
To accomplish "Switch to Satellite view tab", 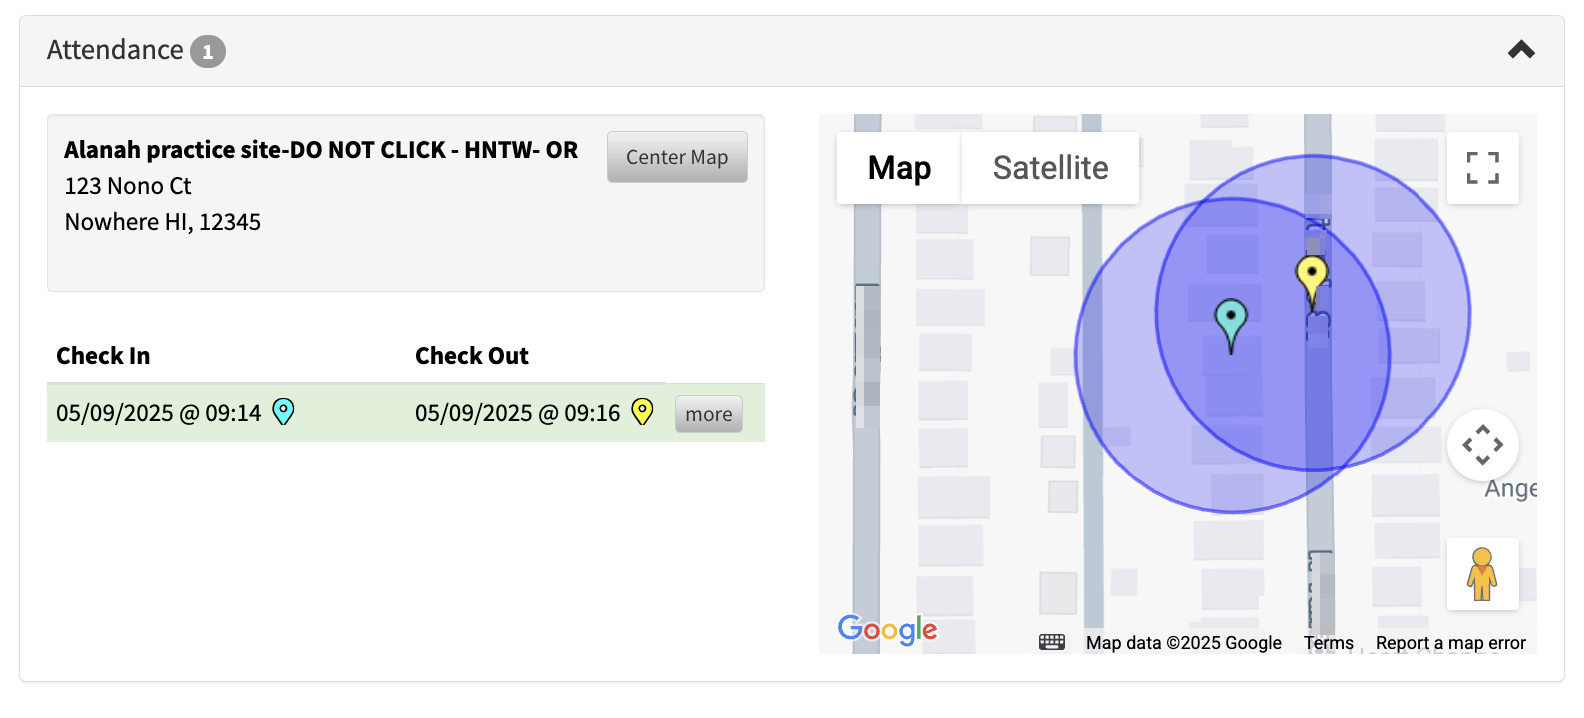I will click(1050, 168).
